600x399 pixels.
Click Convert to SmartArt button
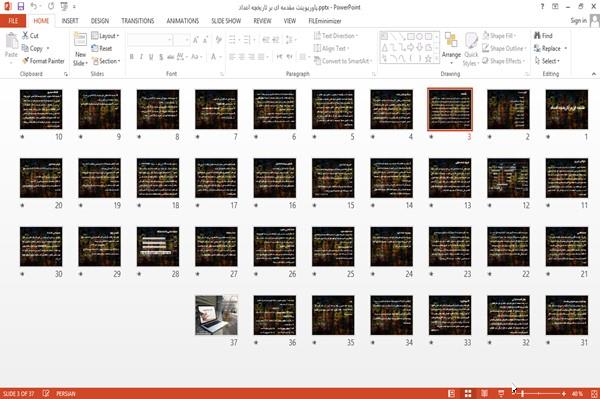(x=343, y=61)
